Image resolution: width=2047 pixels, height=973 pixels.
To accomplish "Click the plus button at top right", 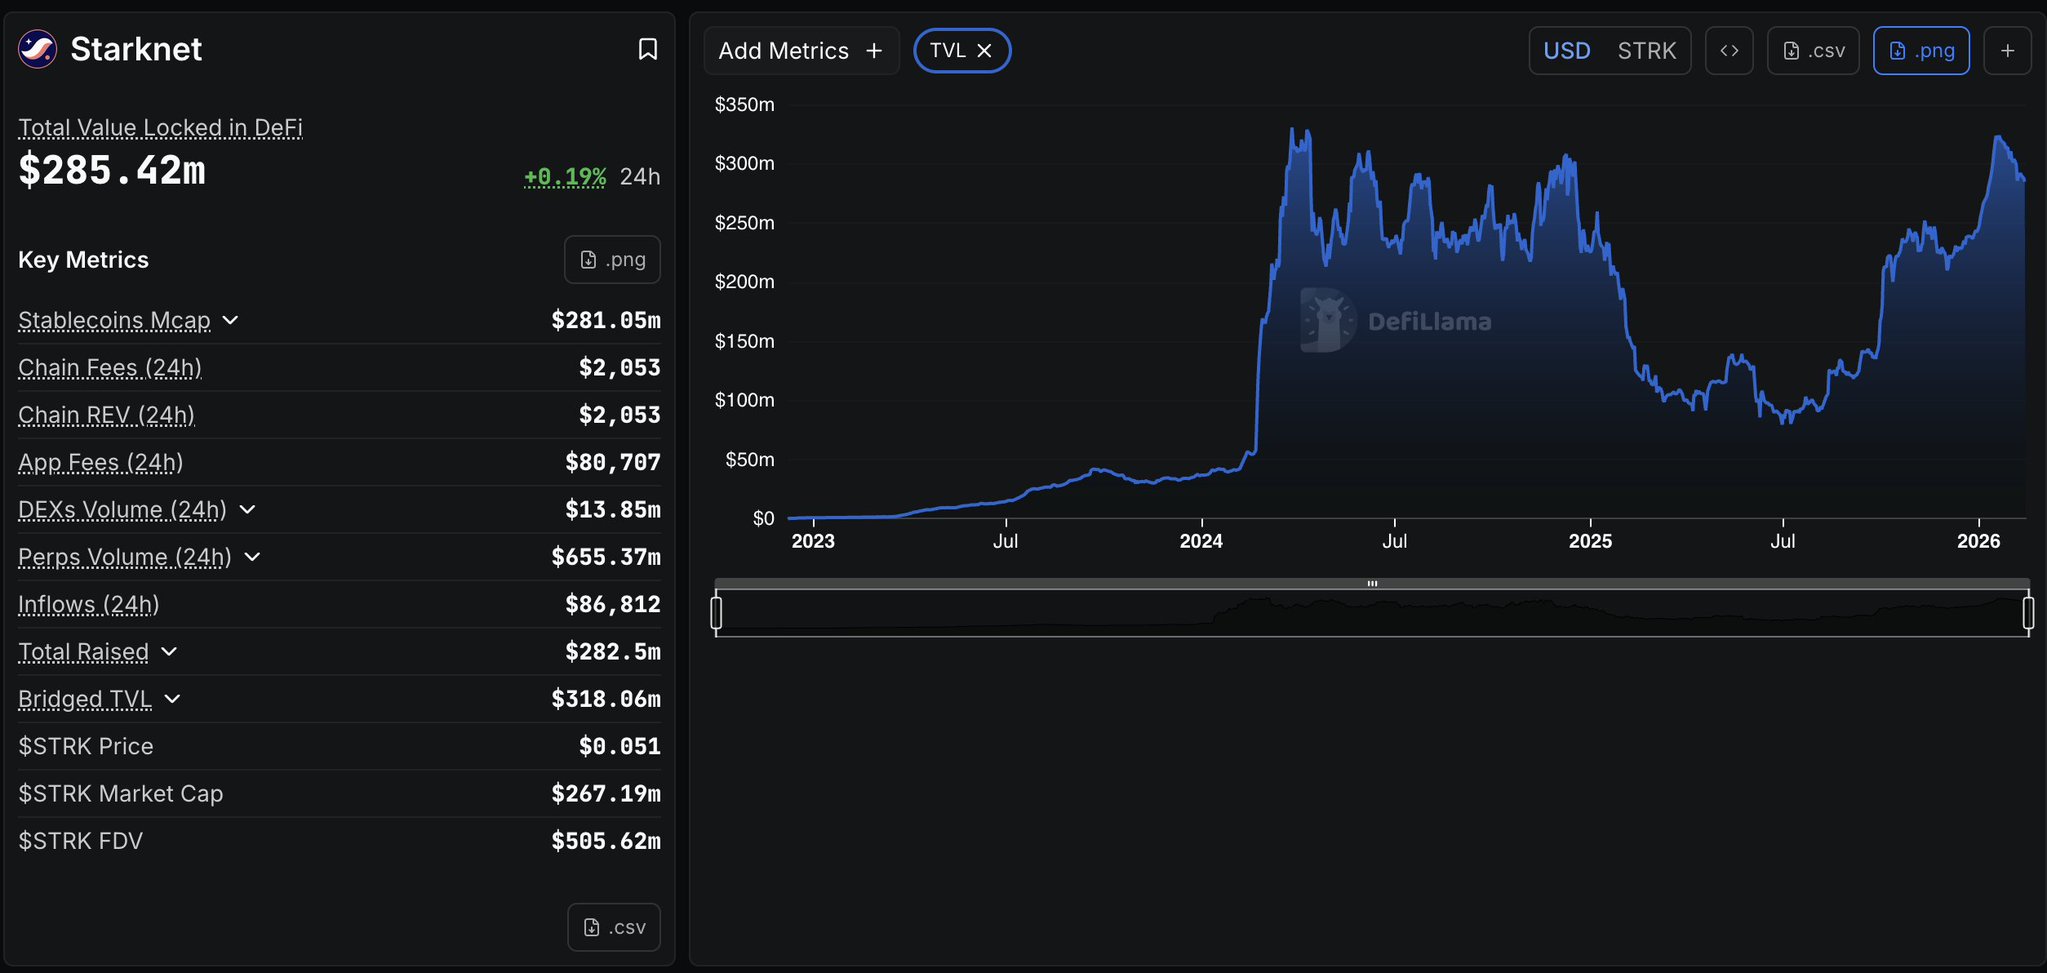I will [x=2007, y=51].
